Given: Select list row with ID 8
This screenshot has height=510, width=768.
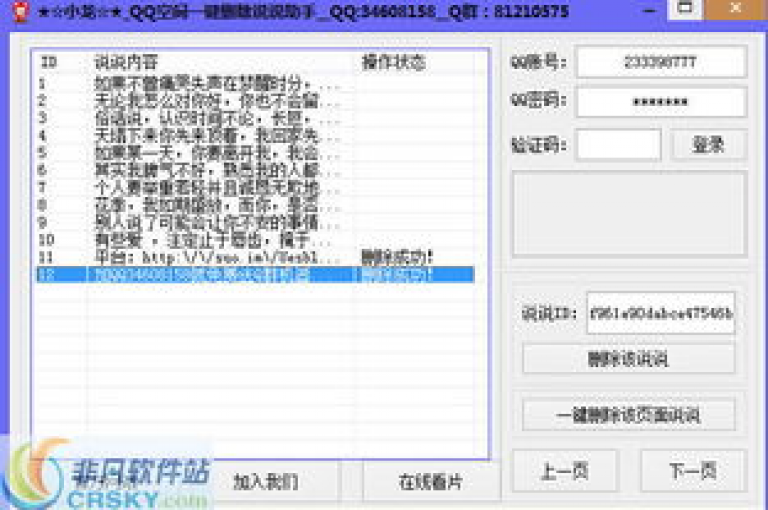Looking at the screenshot, I should pos(256,205).
